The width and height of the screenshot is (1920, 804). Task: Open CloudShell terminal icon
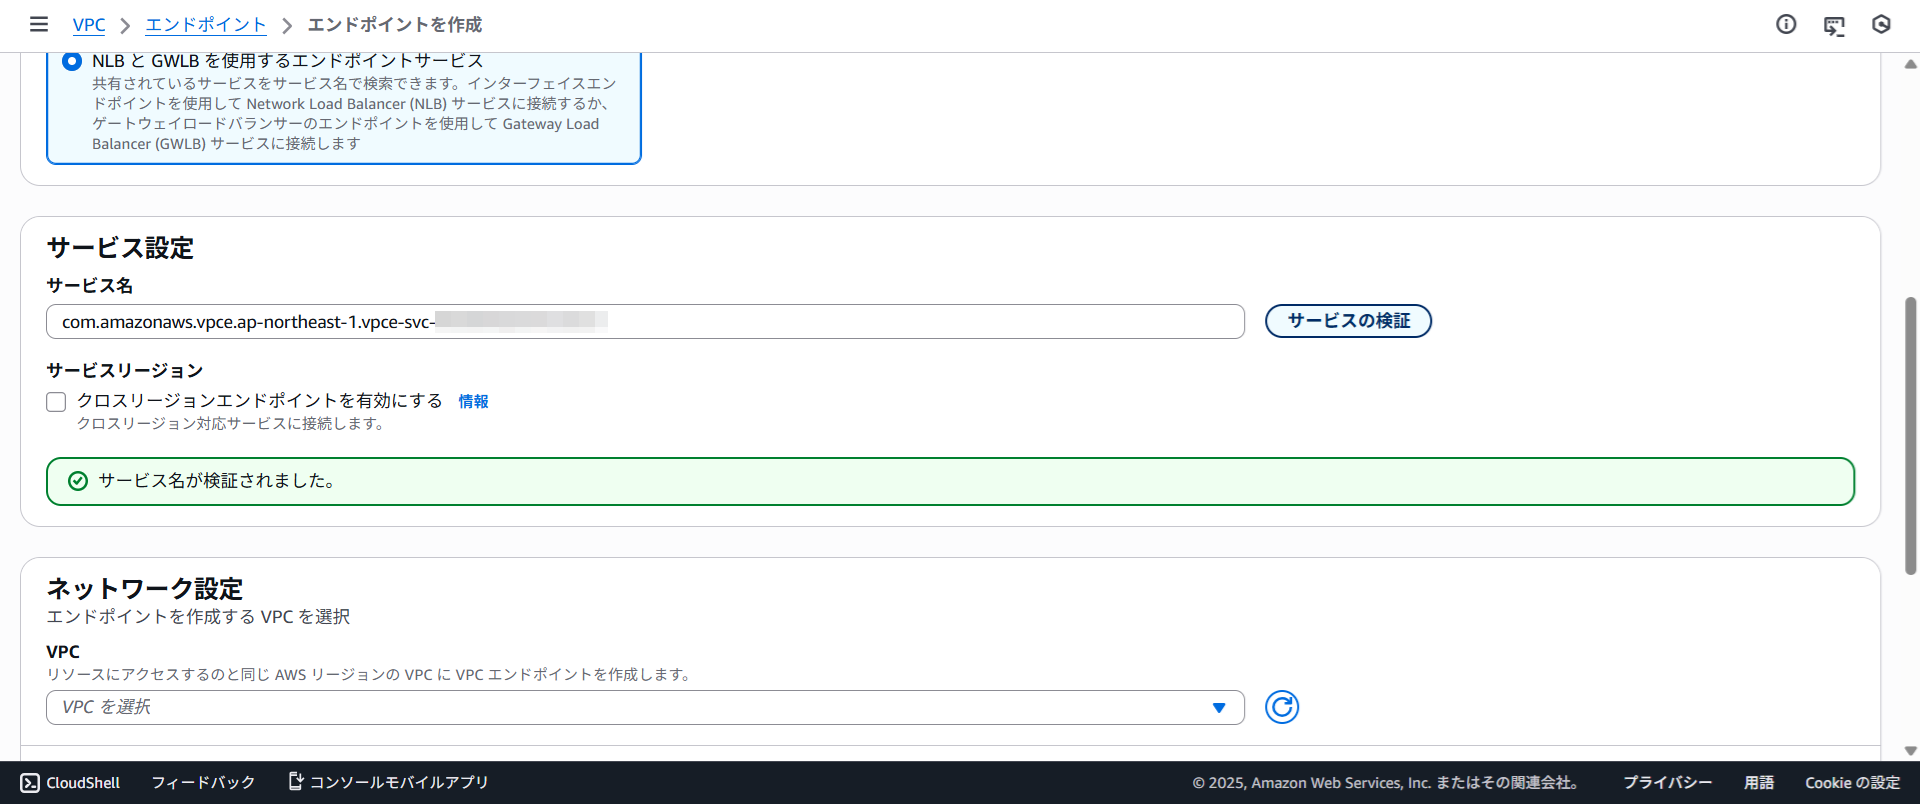30,783
